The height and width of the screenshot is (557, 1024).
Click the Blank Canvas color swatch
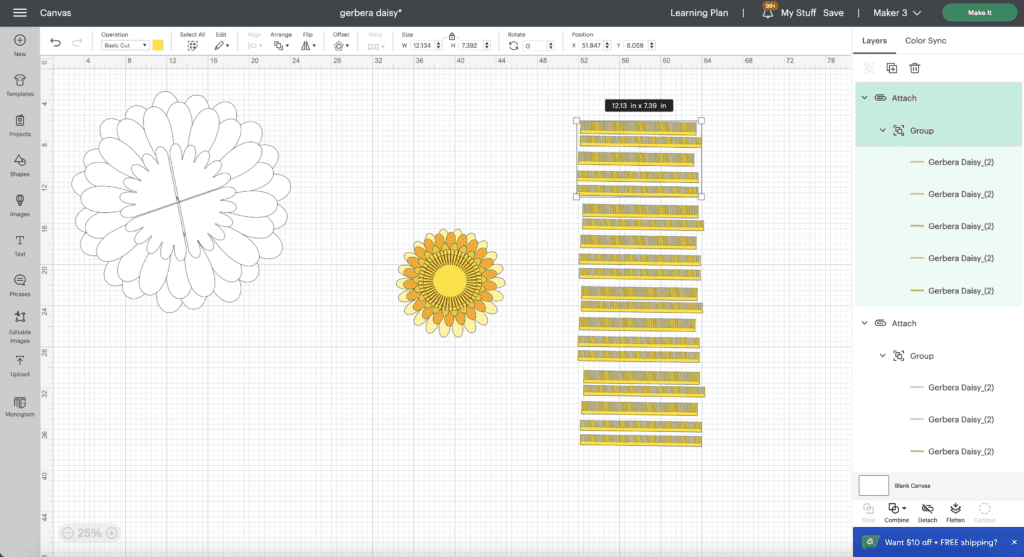point(873,486)
